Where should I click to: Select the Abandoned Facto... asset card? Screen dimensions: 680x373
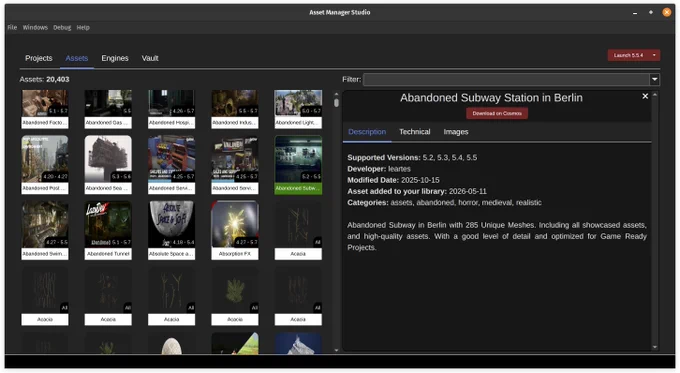point(45,109)
